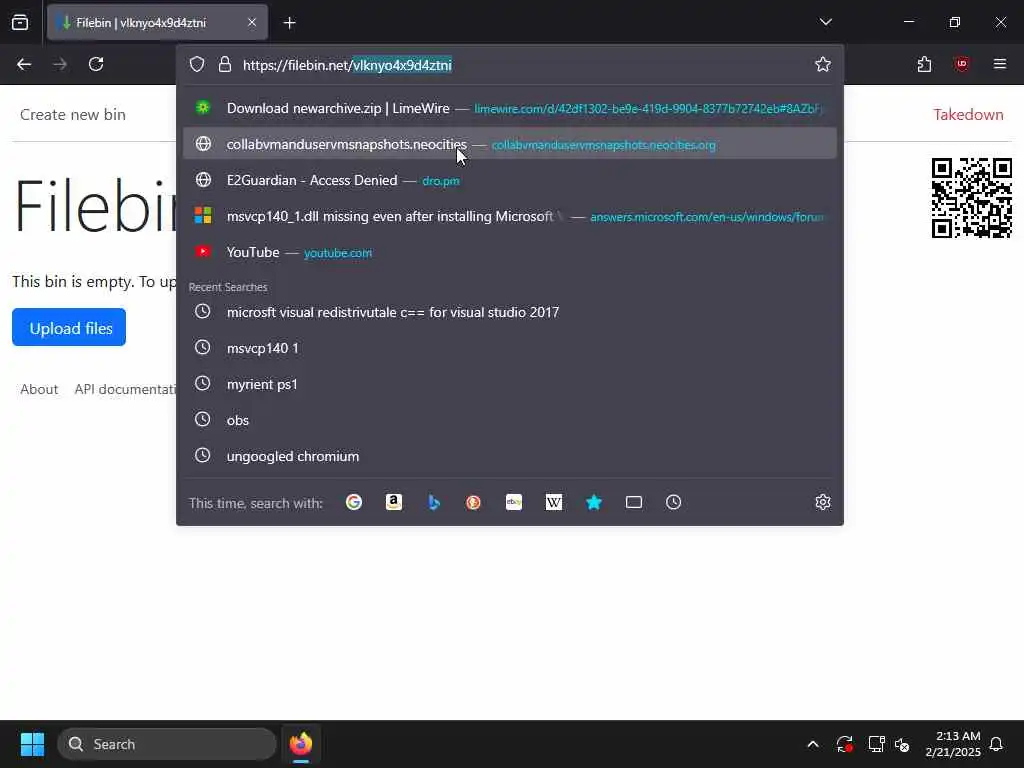Close the Filebin tab
1024x768 pixels.
[x=251, y=22]
